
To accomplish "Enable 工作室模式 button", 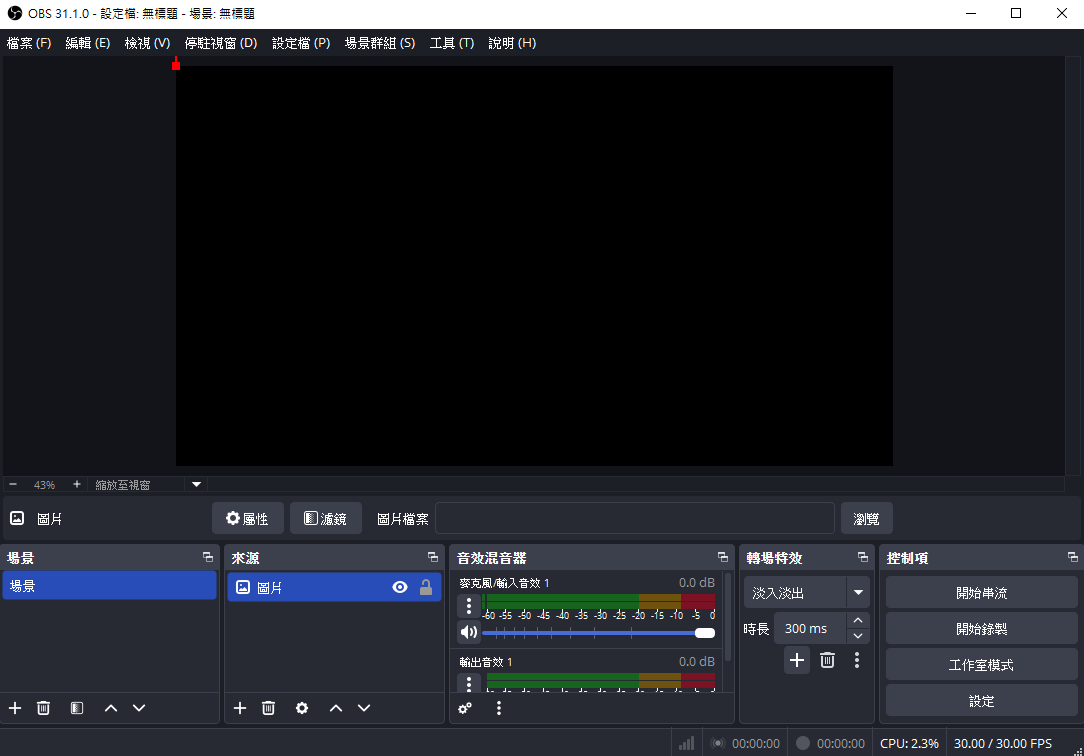I will pyautogui.click(x=981, y=665).
